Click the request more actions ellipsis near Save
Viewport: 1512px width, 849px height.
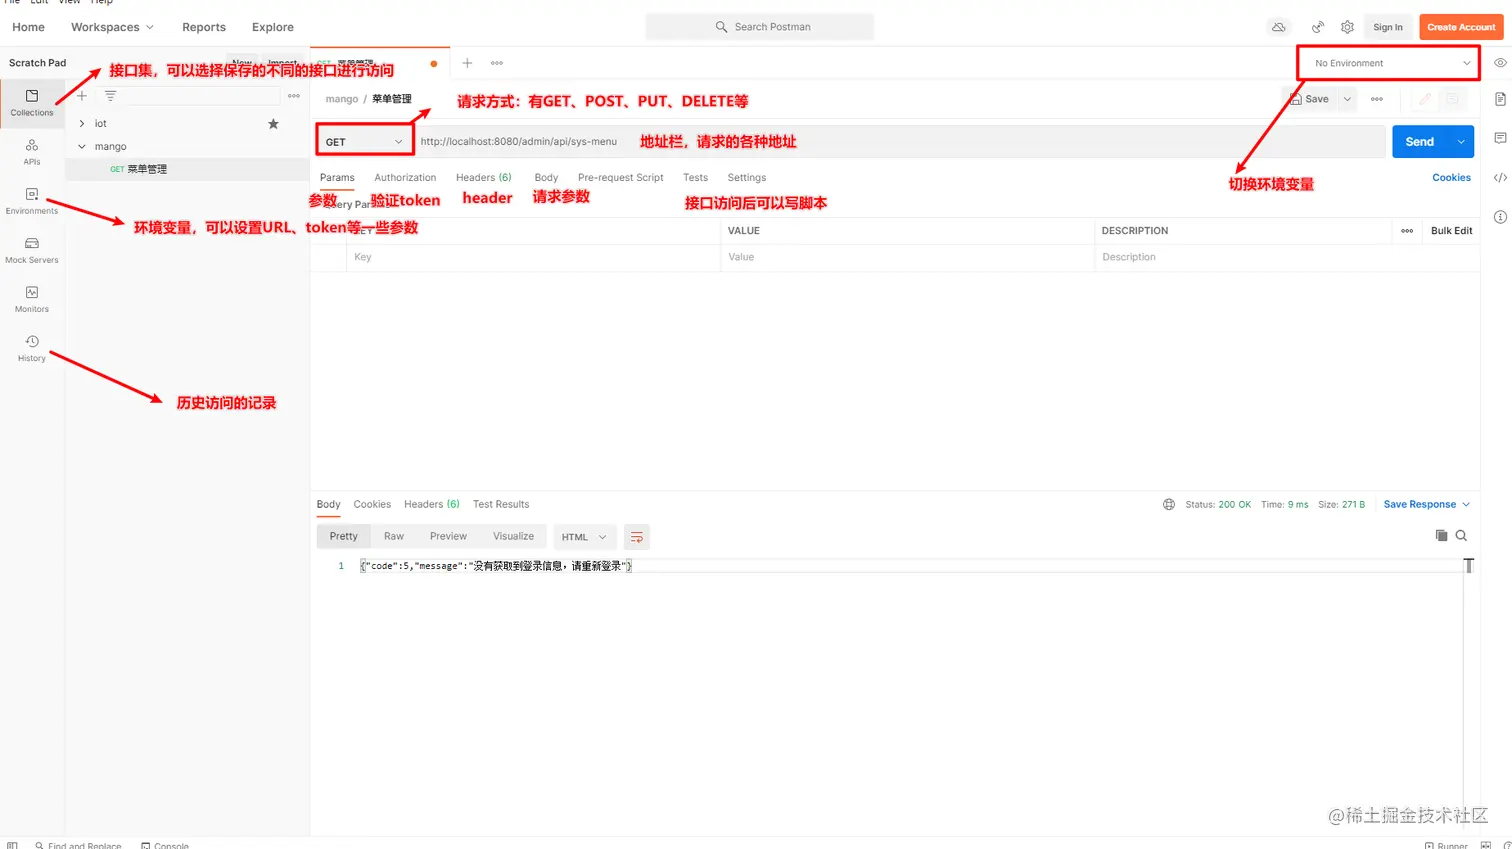(1377, 99)
